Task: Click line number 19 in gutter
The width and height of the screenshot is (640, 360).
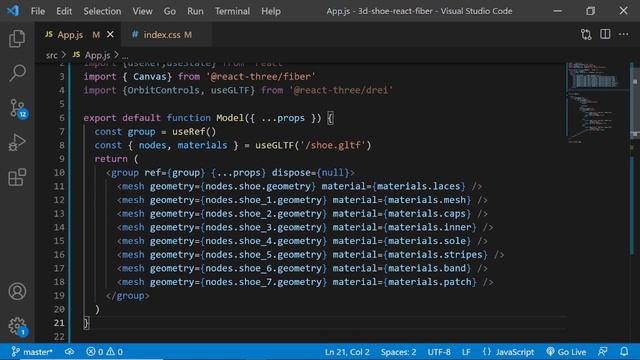Action: tap(59, 296)
